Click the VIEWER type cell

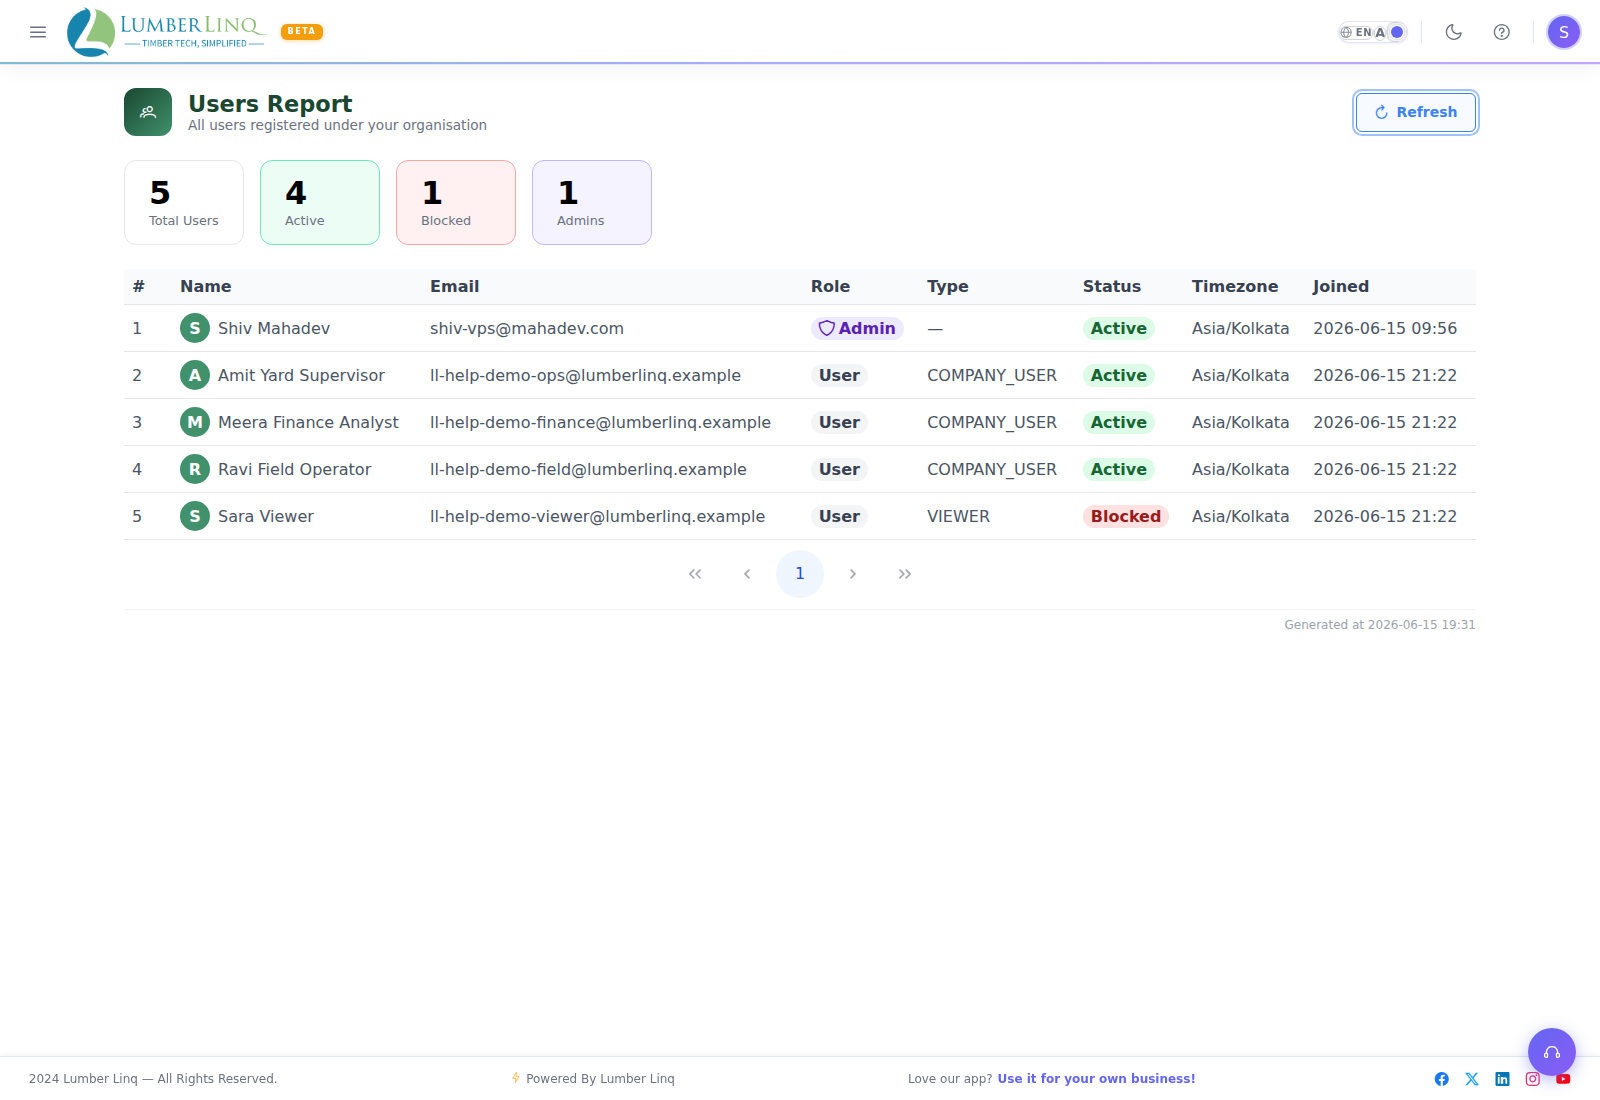point(958,516)
